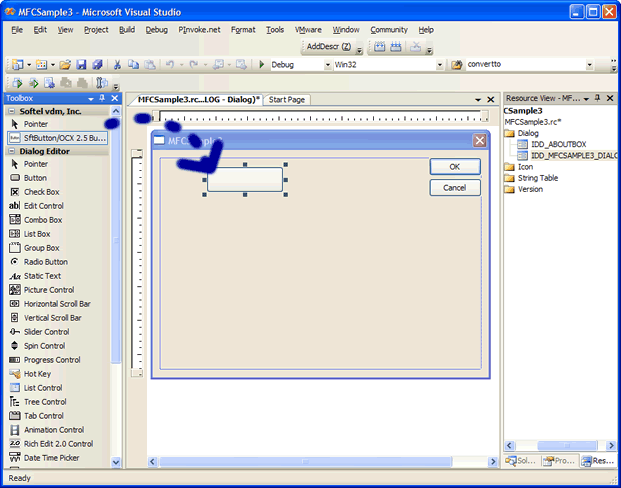Open the Format menu
621x488 pixels.
click(x=243, y=30)
